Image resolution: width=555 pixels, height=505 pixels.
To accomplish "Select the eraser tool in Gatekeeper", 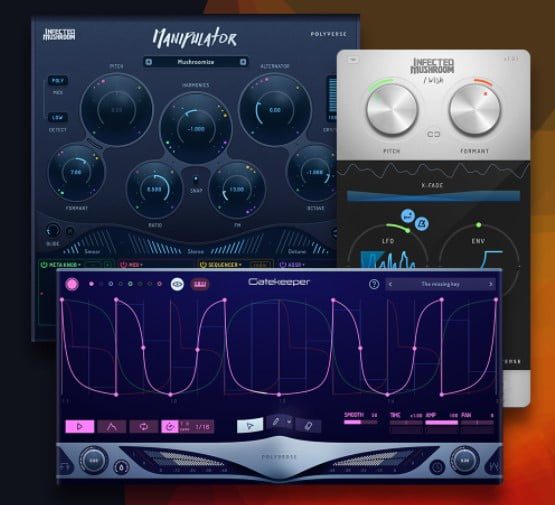I will (308, 426).
